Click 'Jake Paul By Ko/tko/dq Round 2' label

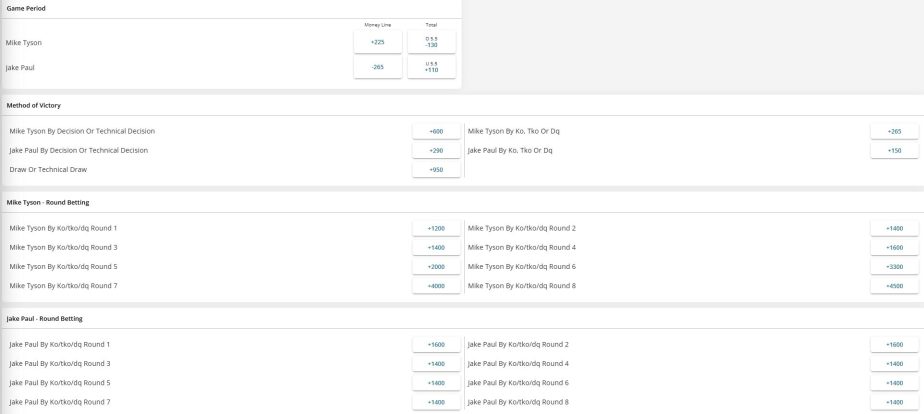(x=518, y=345)
